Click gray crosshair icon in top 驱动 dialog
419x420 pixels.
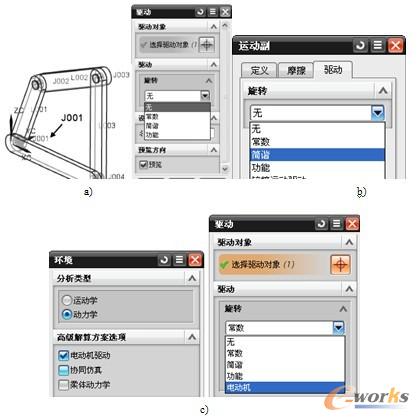coord(207,45)
